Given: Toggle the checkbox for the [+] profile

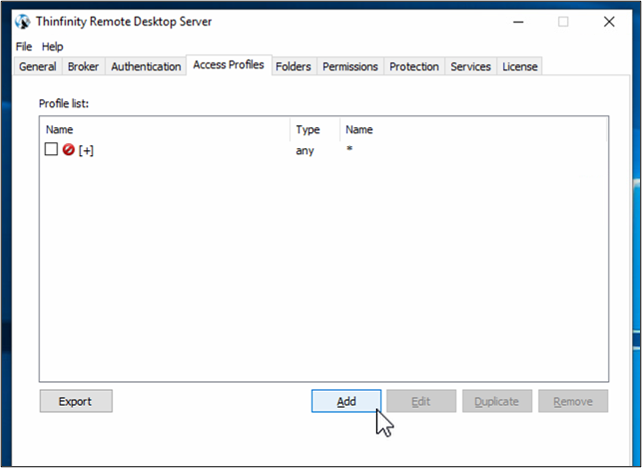Looking at the screenshot, I should pyautogui.click(x=51, y=150).
